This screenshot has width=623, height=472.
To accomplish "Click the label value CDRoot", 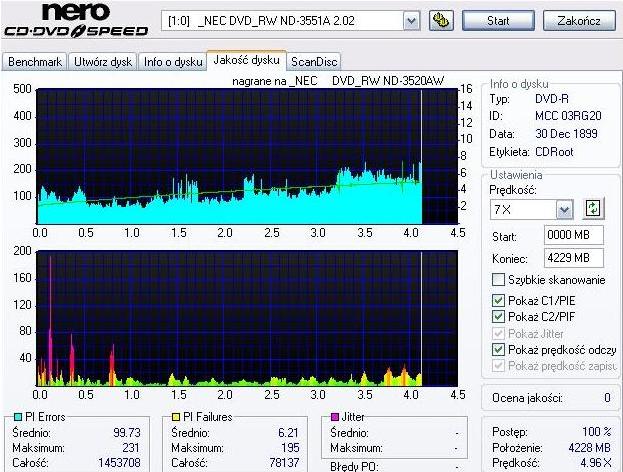I will click(x=554, y=152).
